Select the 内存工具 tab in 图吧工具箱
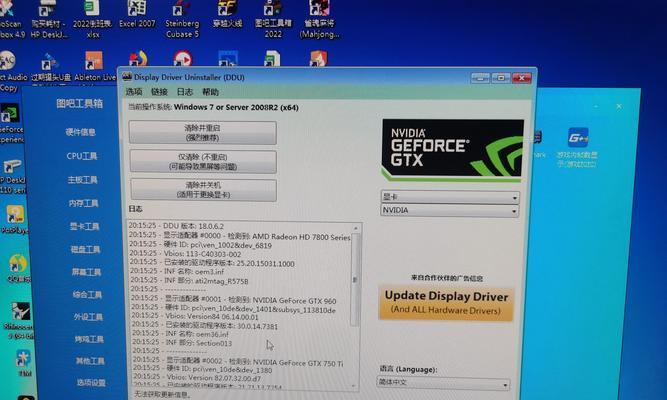This screenshot has width=667, height=400. (x=84, y=203)
